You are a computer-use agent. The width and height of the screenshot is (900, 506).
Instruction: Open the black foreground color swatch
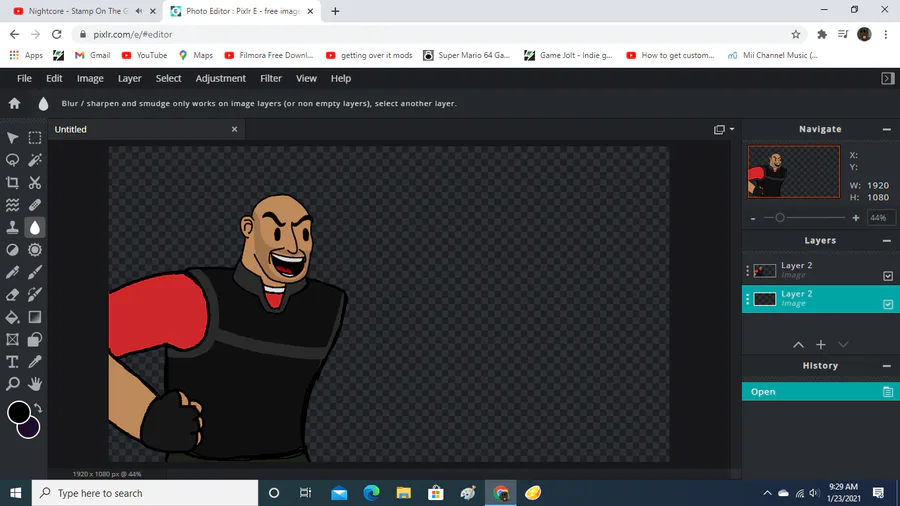click(17, 411)
